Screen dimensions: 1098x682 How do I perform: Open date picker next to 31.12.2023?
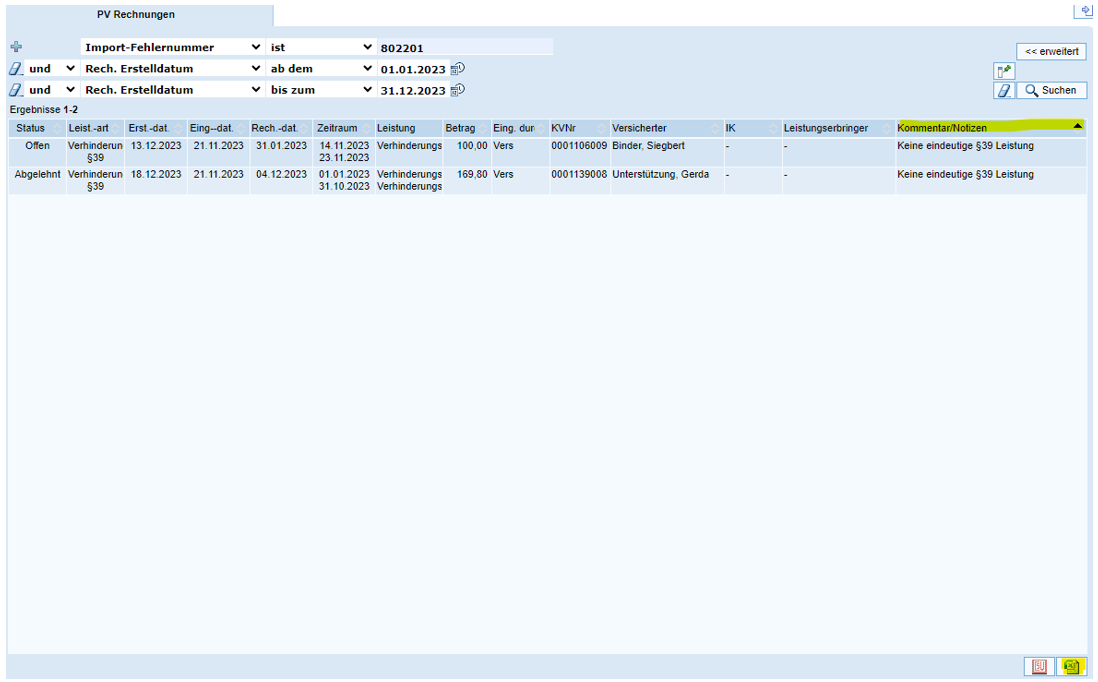point(458,90)
